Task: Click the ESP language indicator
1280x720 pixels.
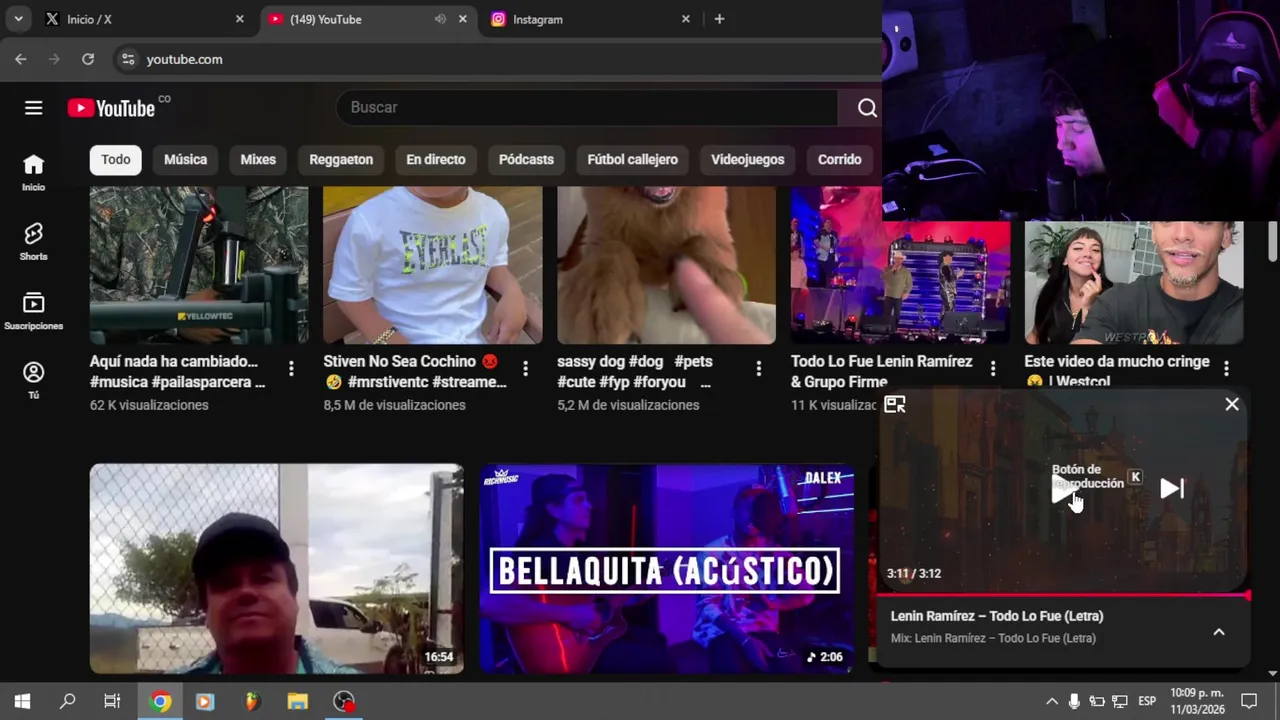Action: 1147,701
